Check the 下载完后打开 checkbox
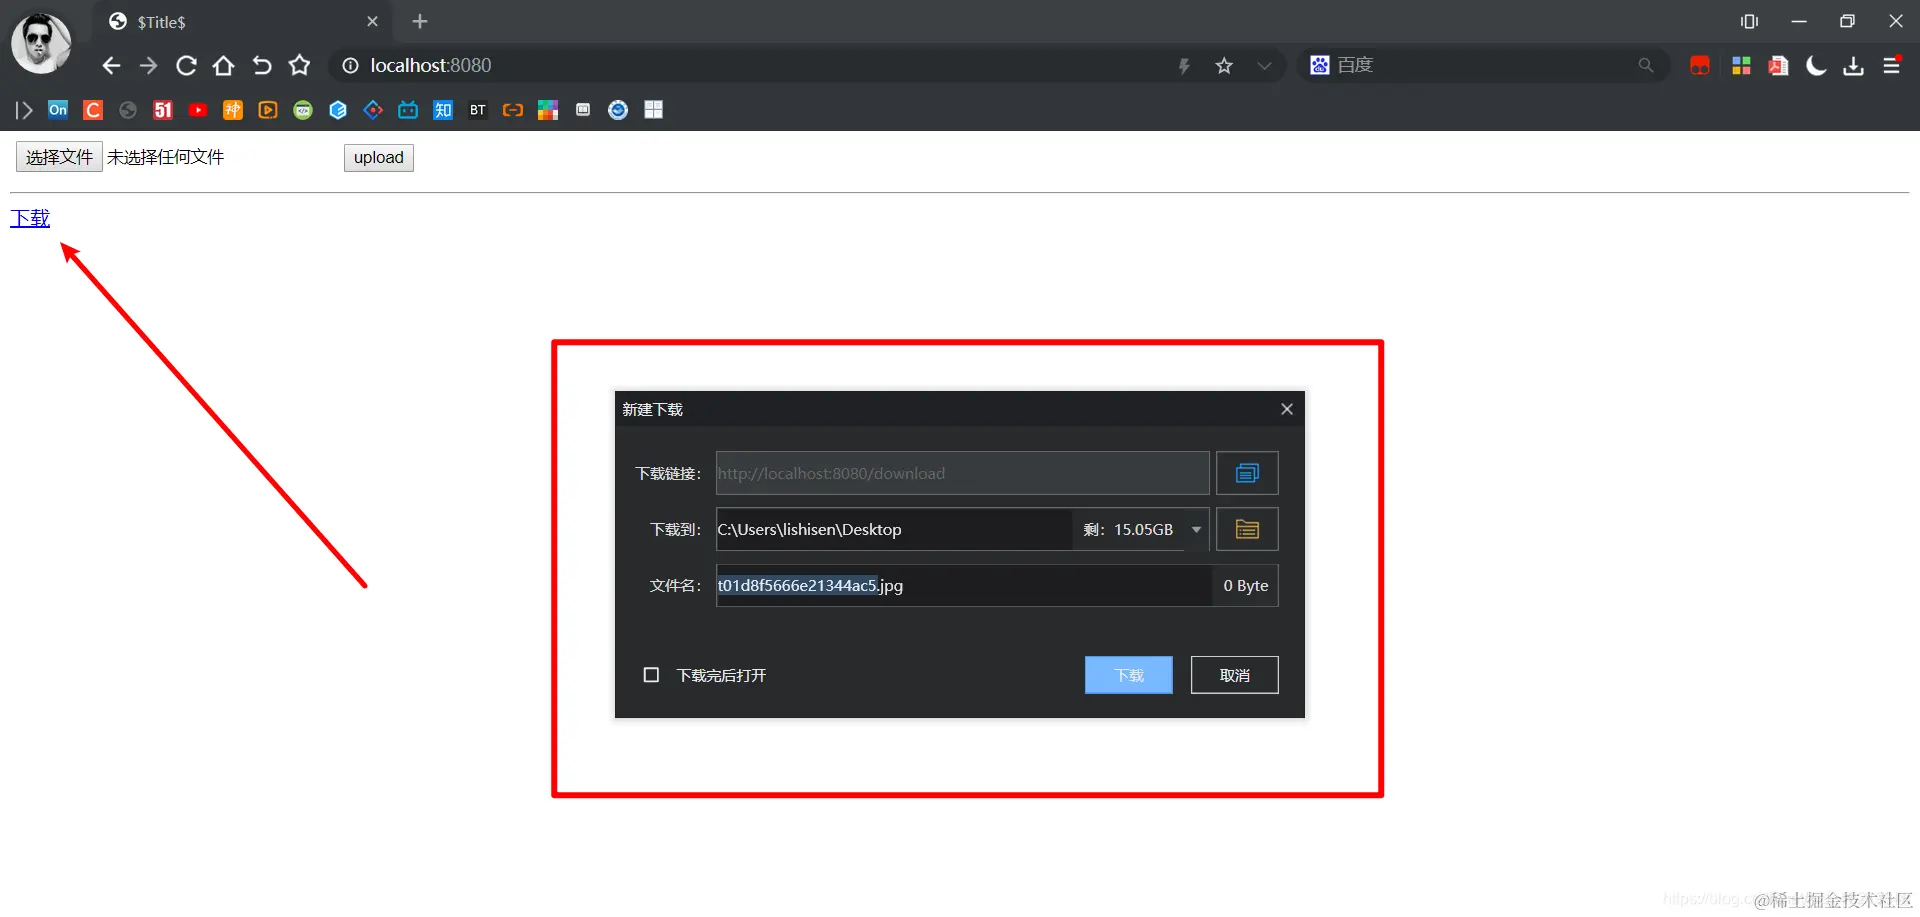 point(651,675)
